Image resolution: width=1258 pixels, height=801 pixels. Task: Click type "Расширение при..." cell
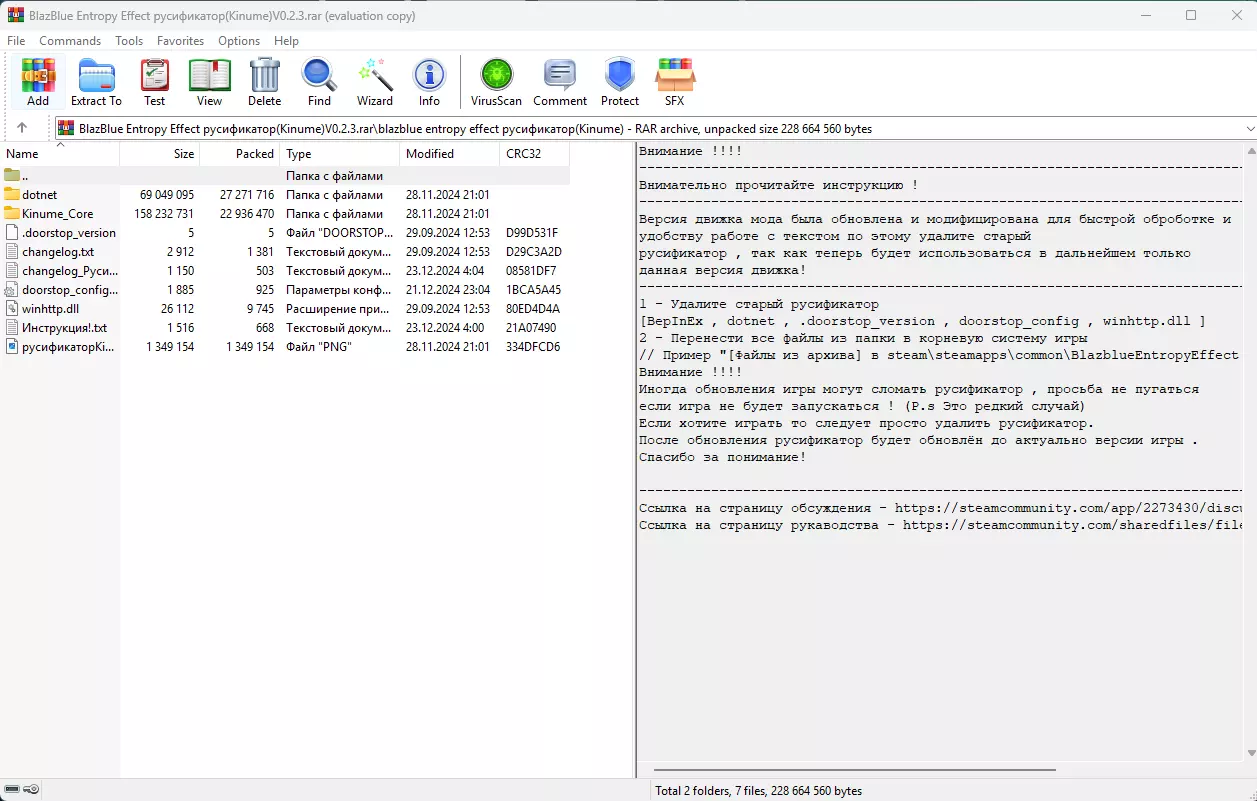point(338,308)
